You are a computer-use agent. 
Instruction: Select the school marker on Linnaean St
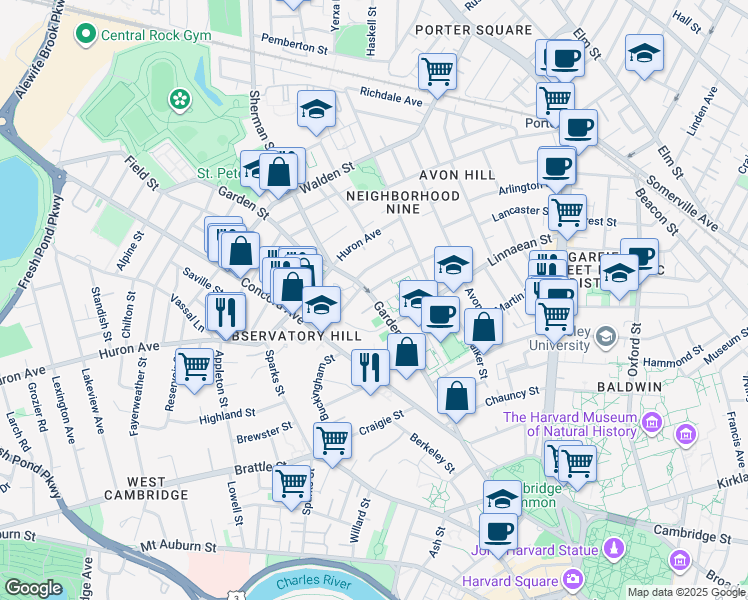(453, 266)
